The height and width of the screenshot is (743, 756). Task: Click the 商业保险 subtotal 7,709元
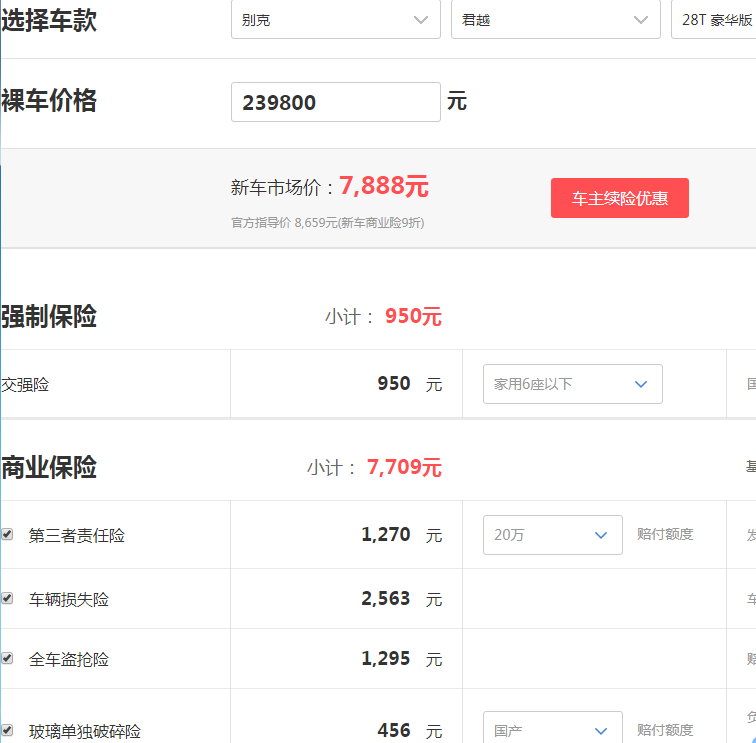click(x=404, y=467)
